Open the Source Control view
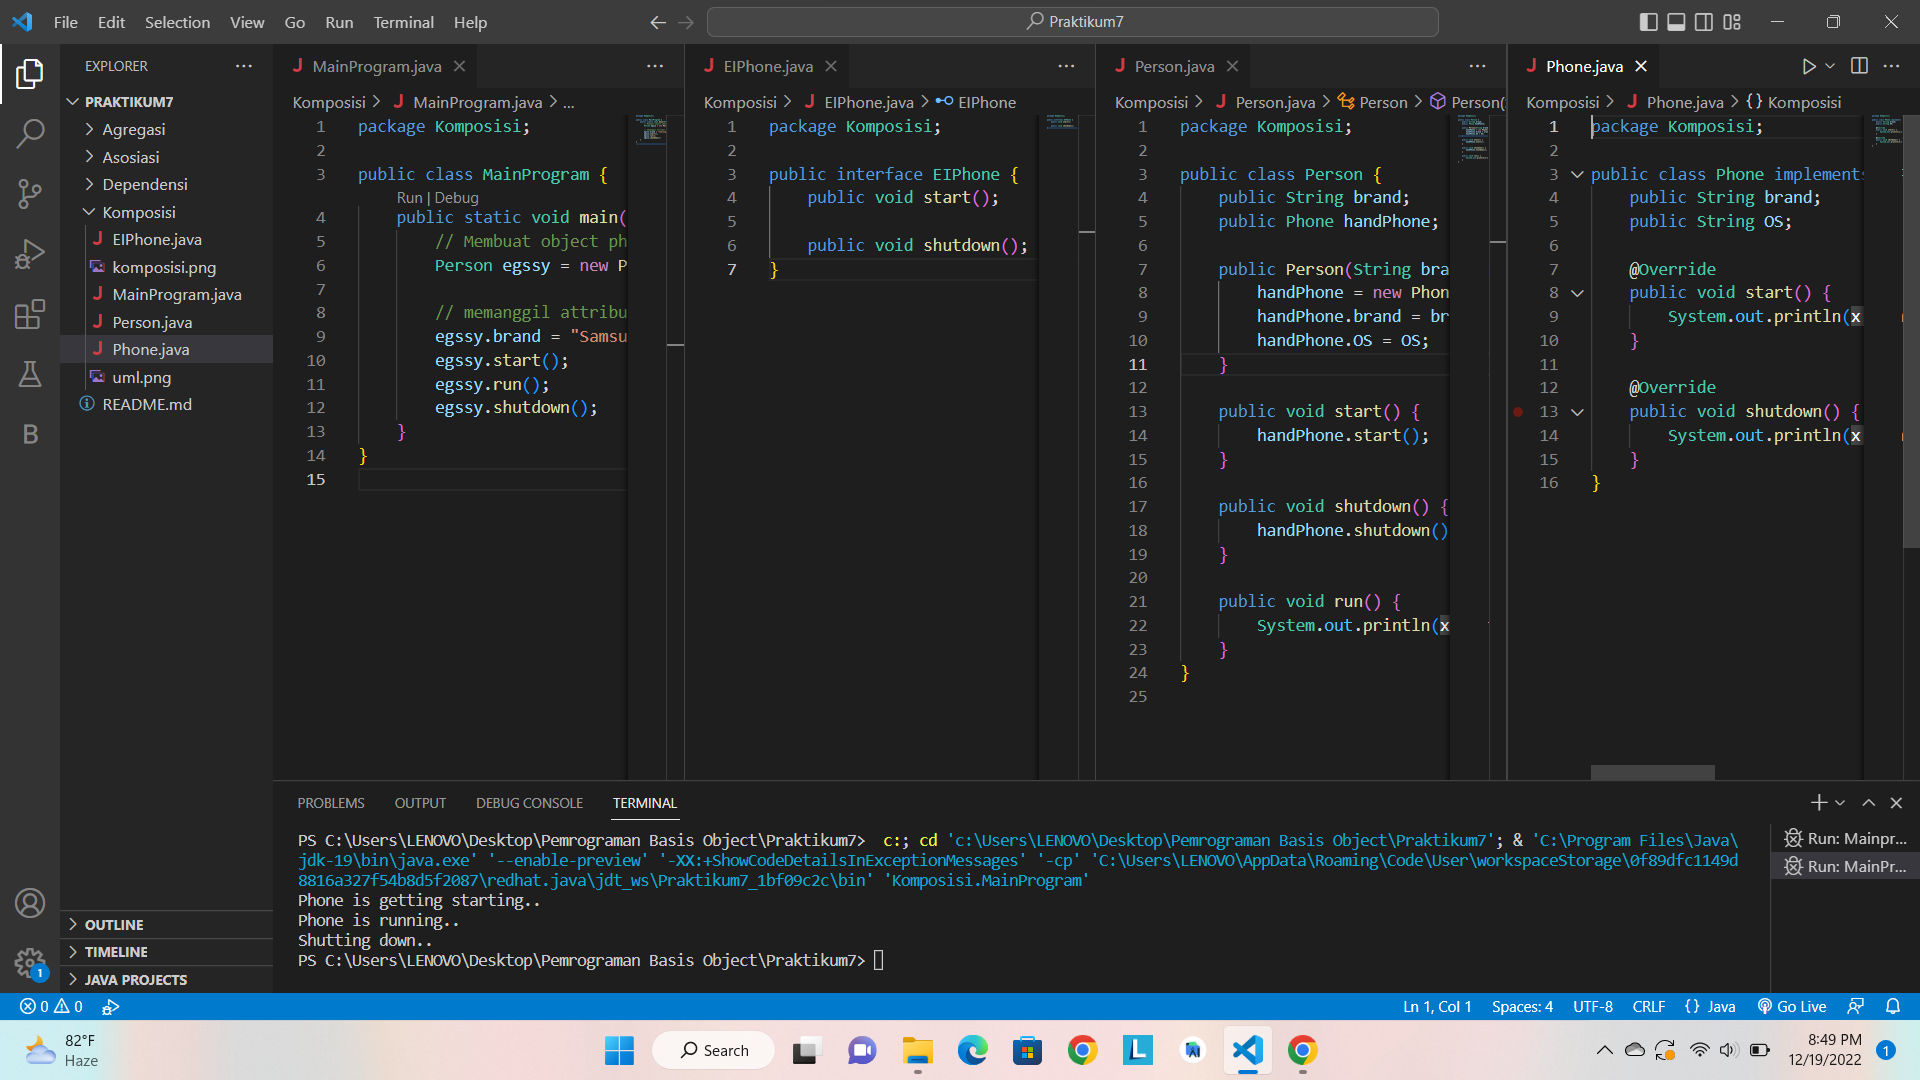The height and width of the screenshot is (1080, 1920). pyautogui.click(x=30, y=193)
